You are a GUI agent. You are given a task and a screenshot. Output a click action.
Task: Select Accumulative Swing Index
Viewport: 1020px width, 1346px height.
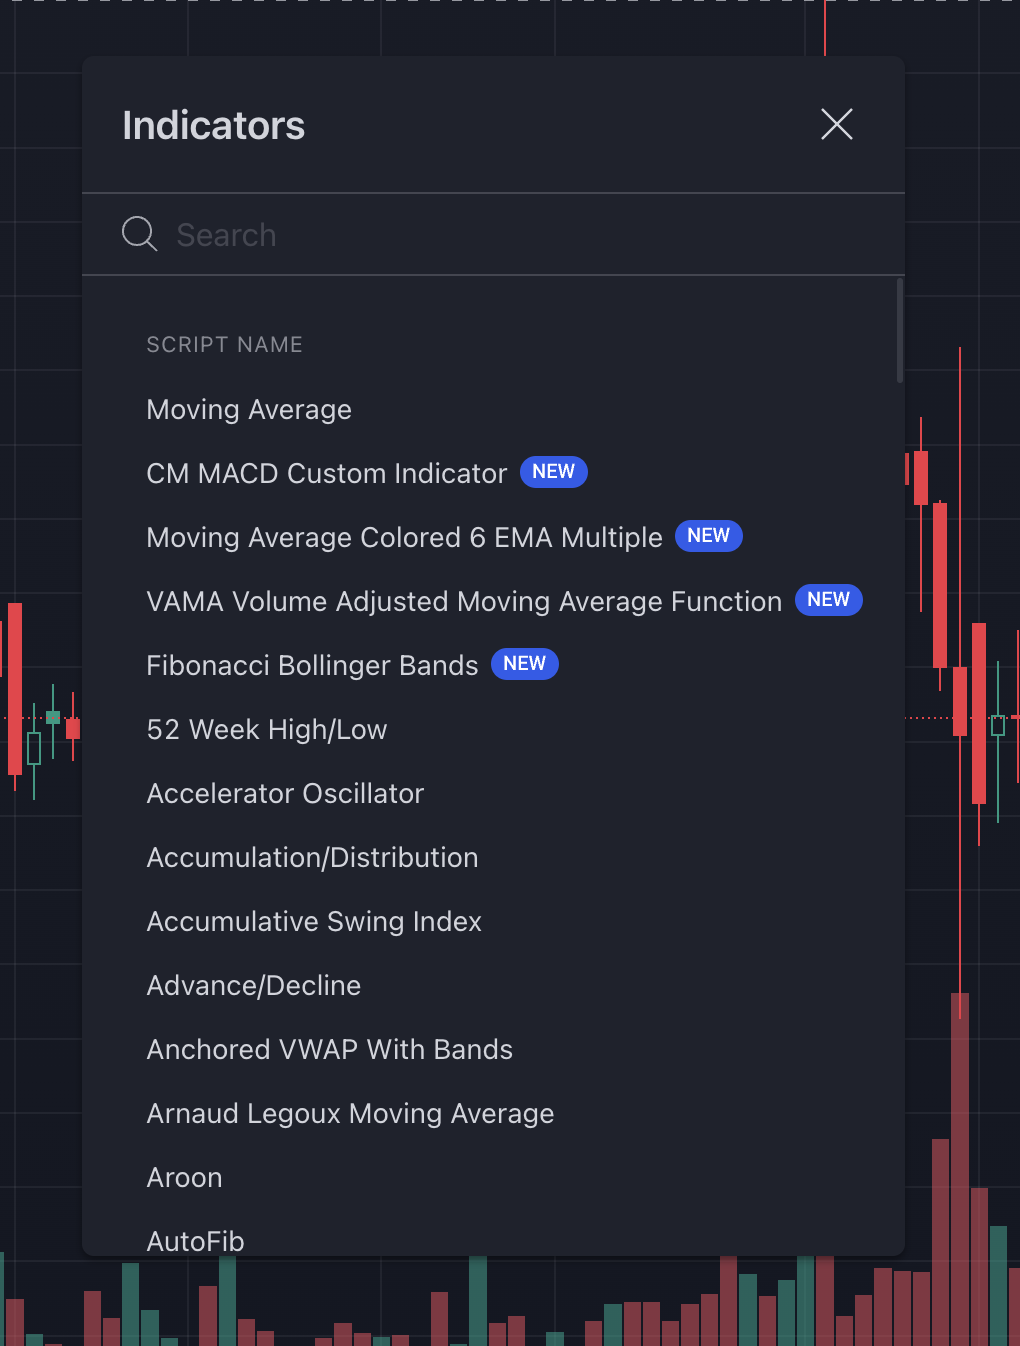(x=314, y=922)
